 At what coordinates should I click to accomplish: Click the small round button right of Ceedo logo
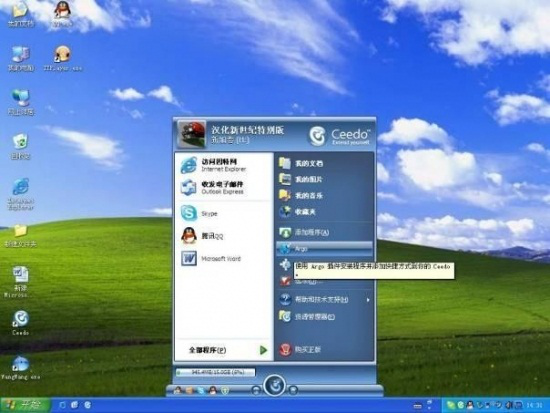click(x=293, y=389)
